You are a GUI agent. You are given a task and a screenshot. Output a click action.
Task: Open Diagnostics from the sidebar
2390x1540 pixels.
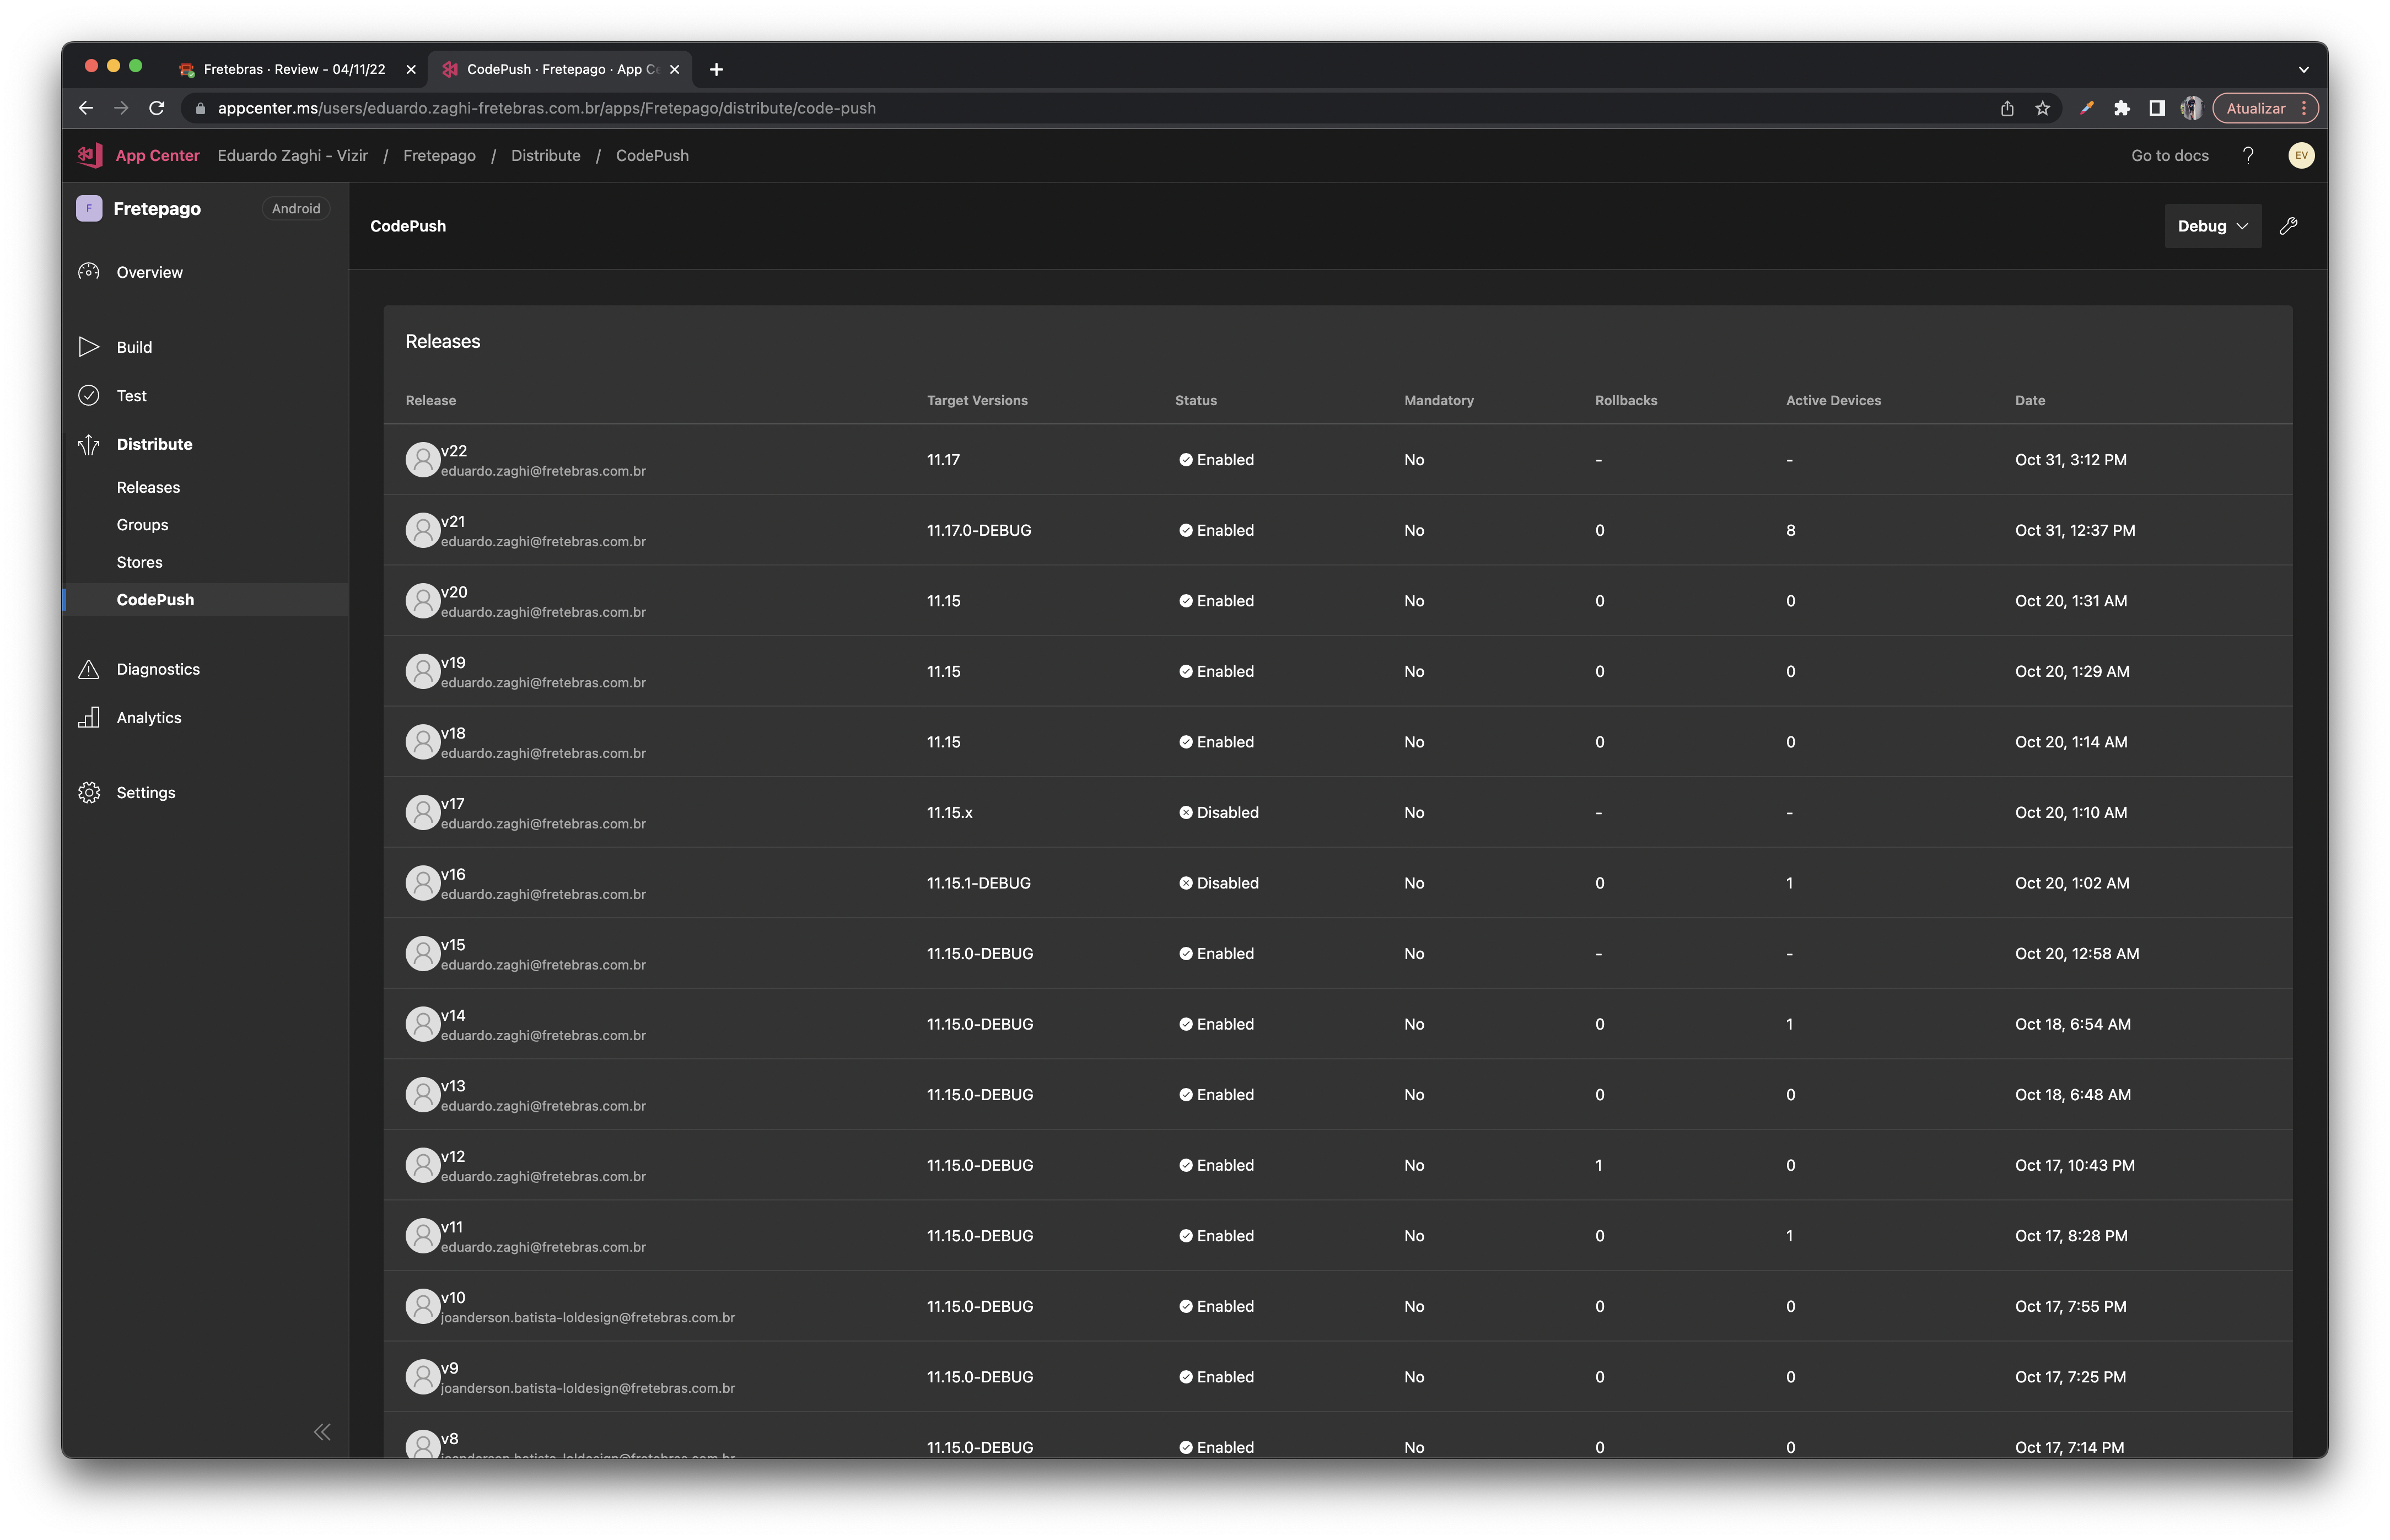[x=158, y=669]
